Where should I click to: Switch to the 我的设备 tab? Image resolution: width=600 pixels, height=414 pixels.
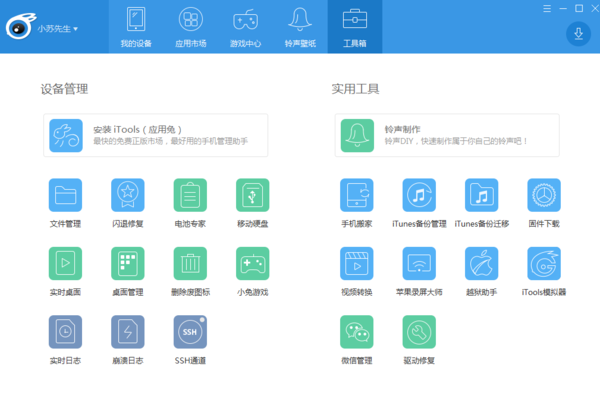pos(136,27)
